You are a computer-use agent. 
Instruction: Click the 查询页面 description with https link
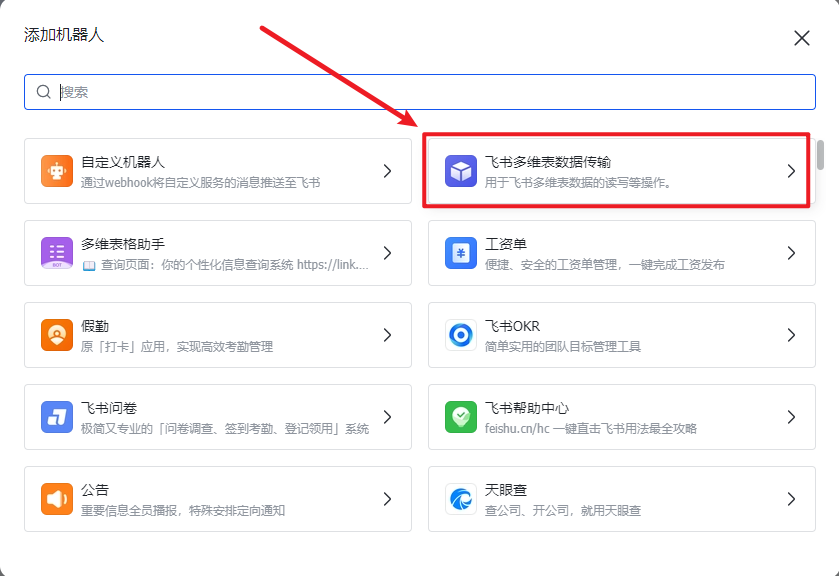[x=225, y=265]
